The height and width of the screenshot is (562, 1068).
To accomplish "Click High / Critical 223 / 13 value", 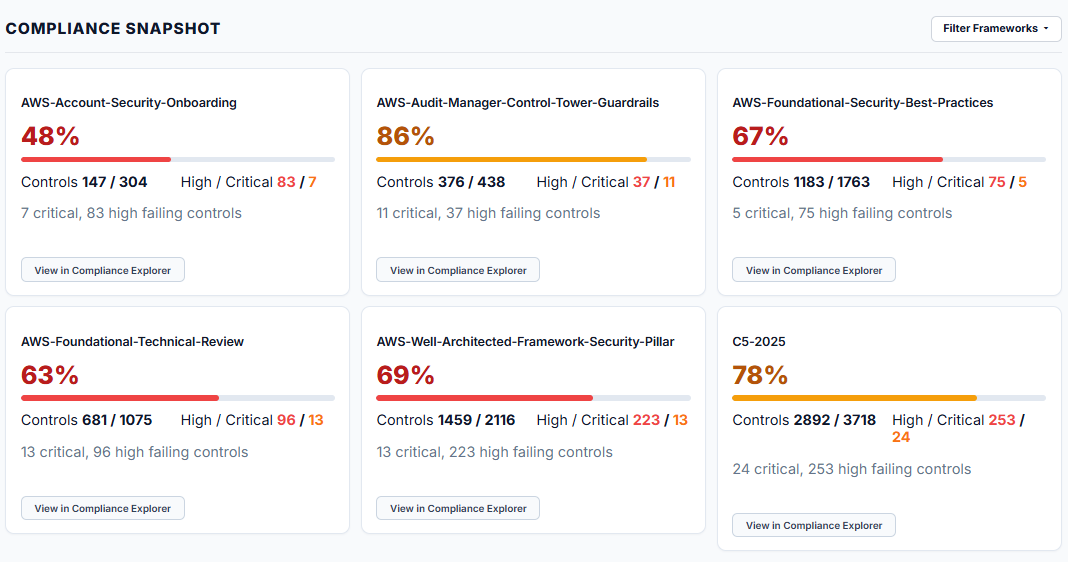I will 612,420.
